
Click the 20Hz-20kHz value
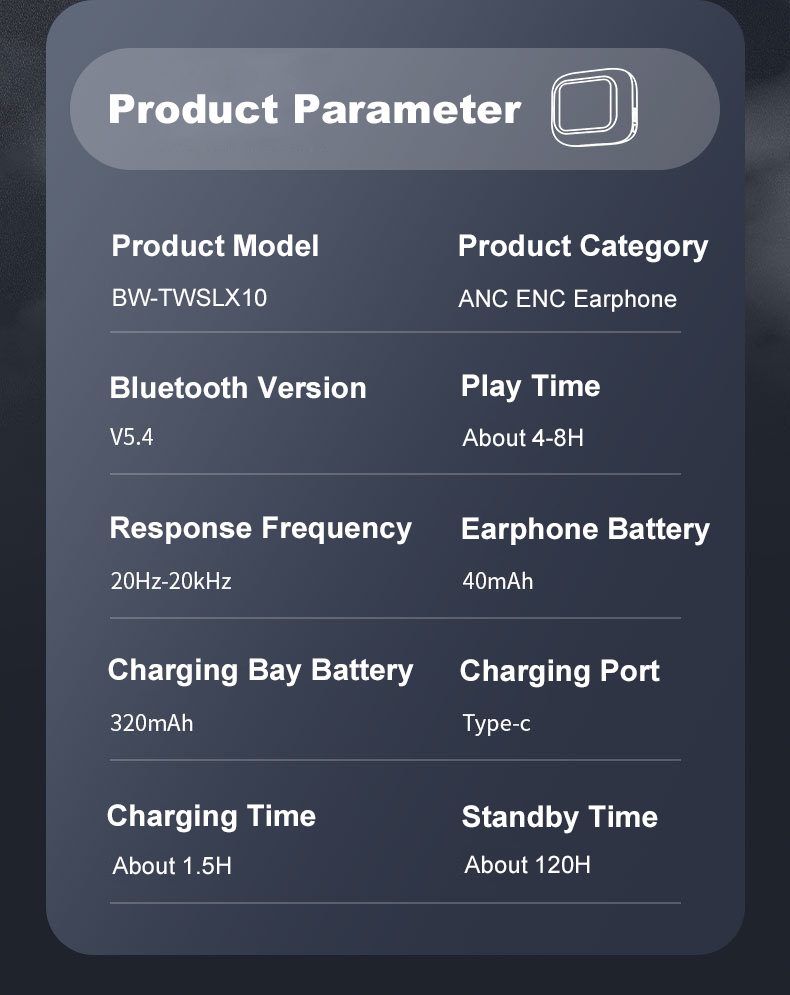point(171,581)
